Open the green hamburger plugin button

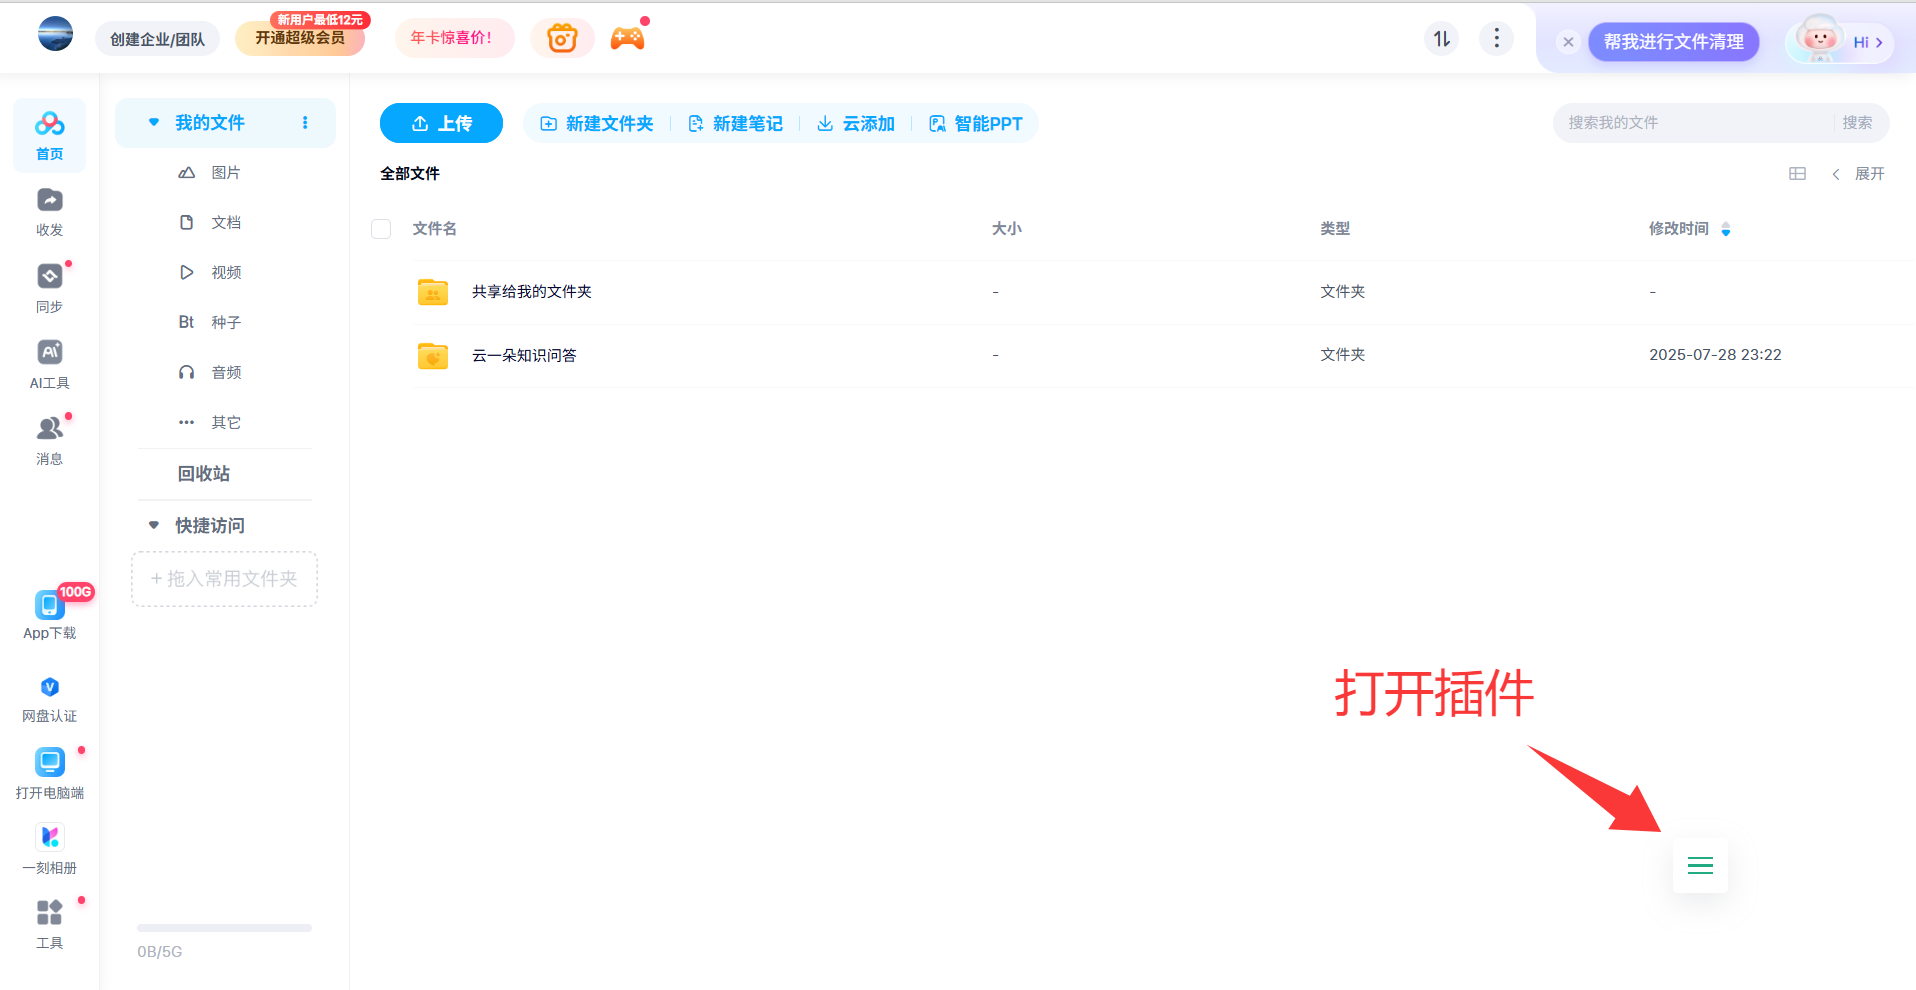coord(1699,866)
